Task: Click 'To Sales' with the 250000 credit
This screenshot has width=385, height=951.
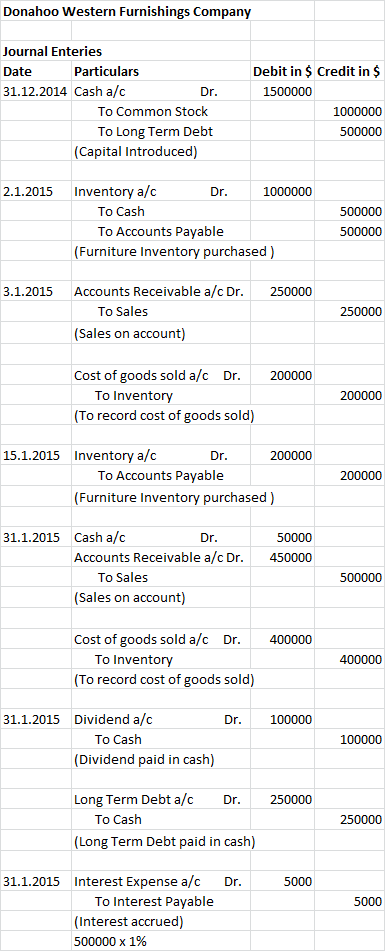Action: [122, 312]
